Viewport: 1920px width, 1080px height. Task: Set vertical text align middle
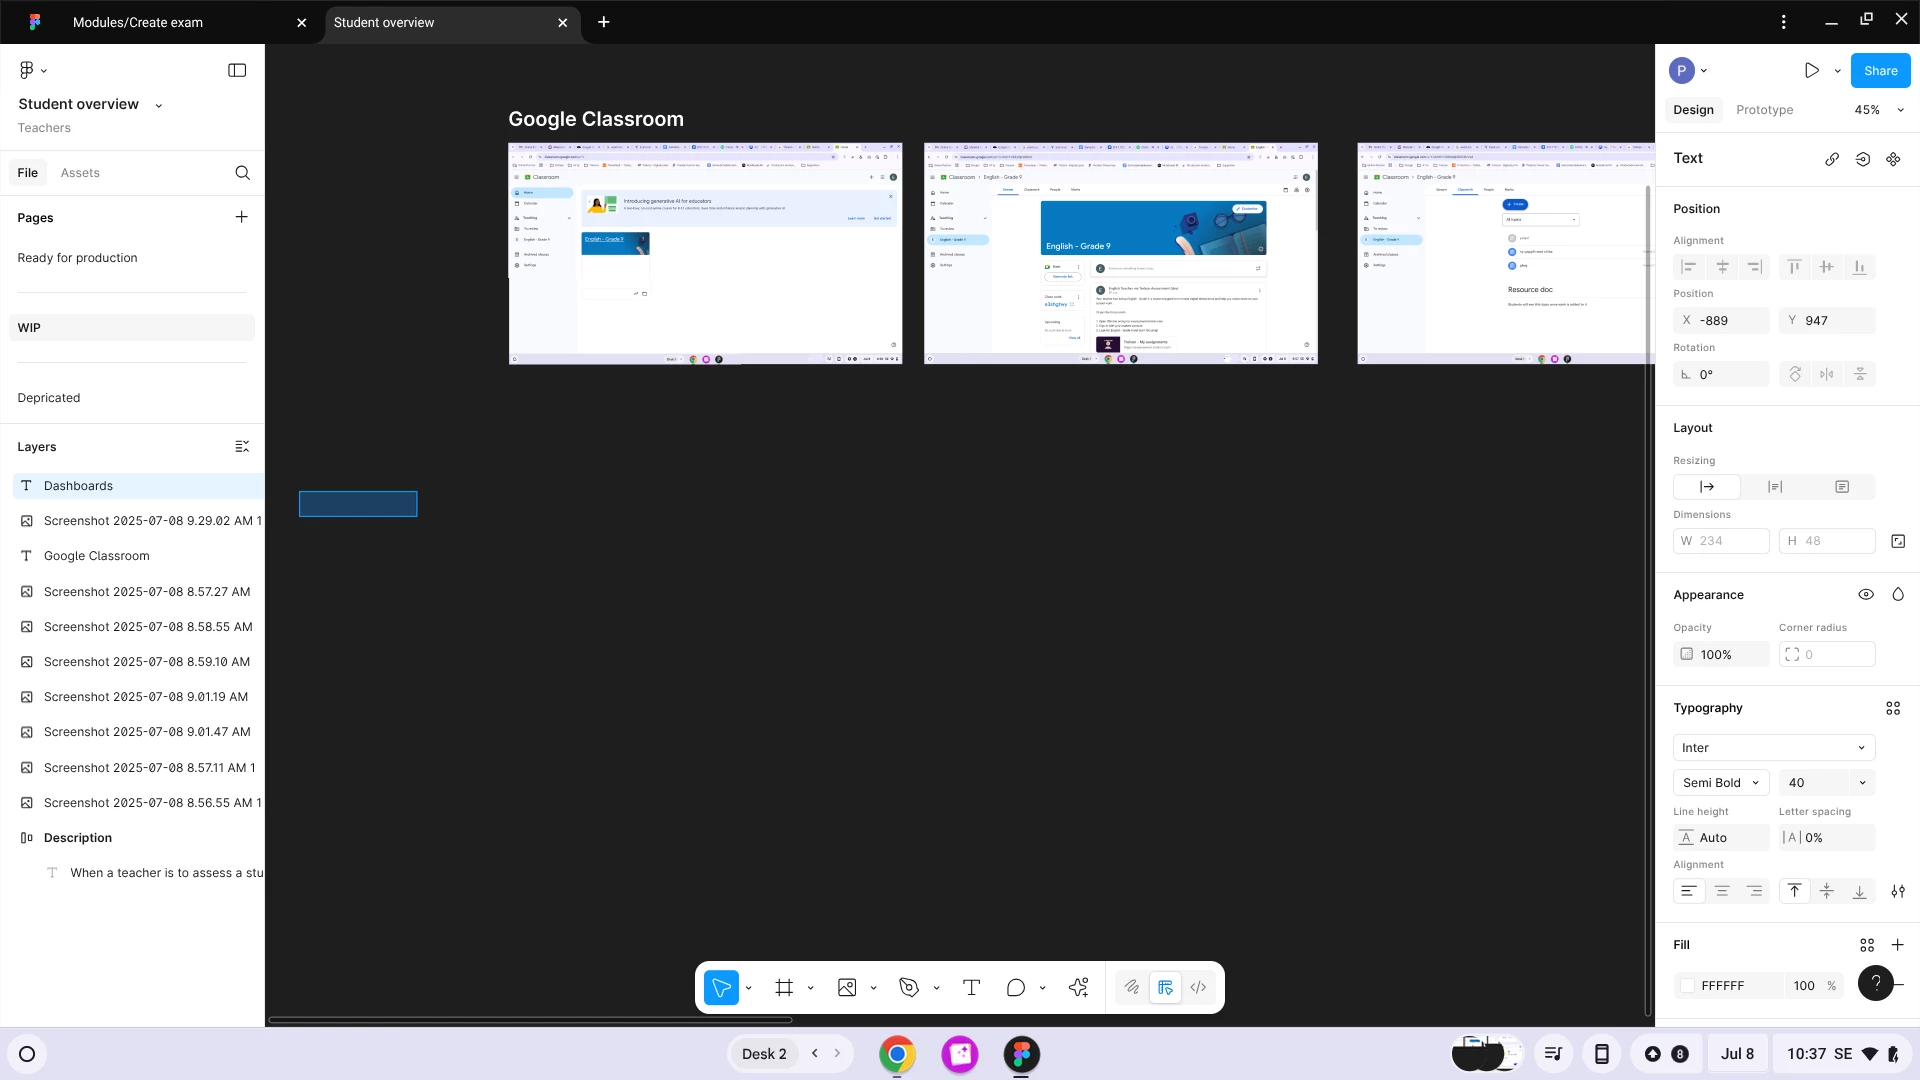[x=1827, y=891]
